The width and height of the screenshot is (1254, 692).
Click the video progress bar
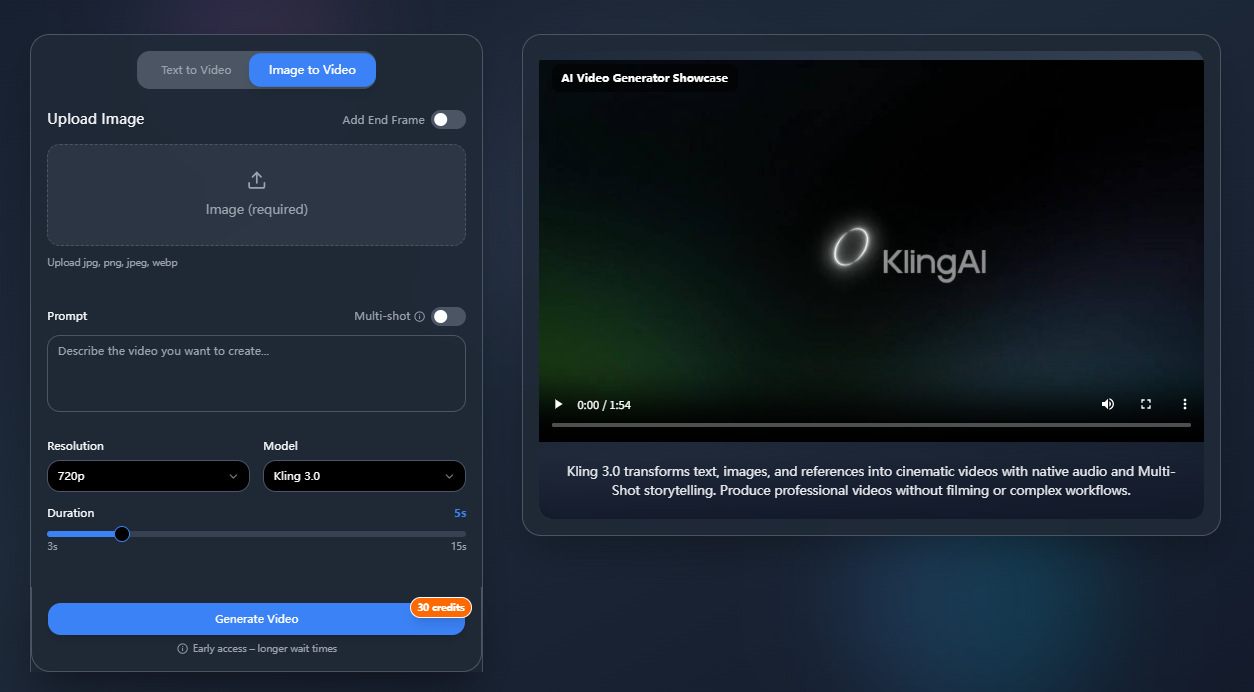(871, 425)
